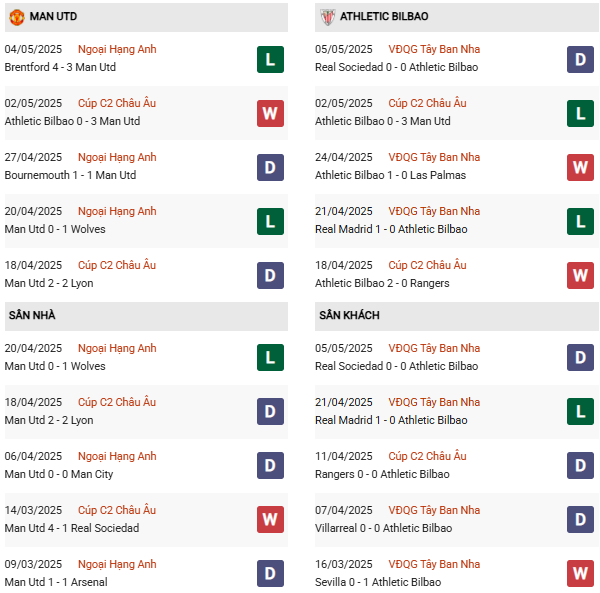Viewport: 600px width, 593px height.
Task: Click the W badge for Athletic Bilbao 2-0 Rangers
Action: [580, 275]
